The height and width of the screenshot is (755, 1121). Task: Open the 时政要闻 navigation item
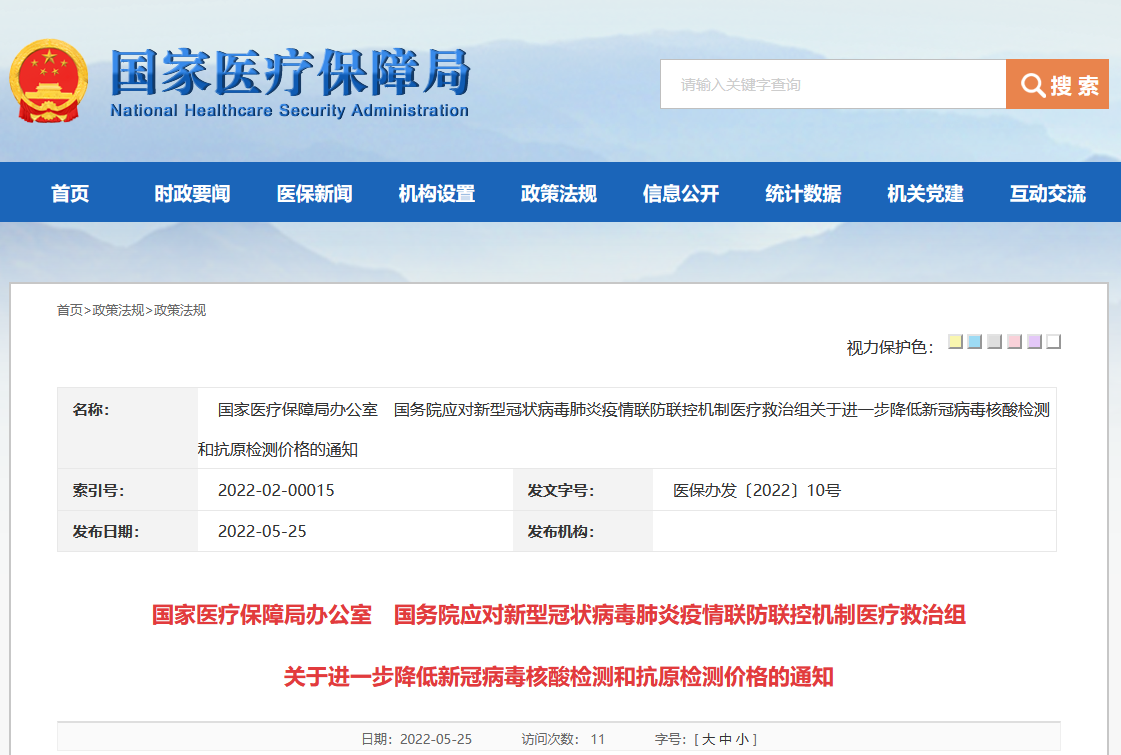click(x=192, y=193)
